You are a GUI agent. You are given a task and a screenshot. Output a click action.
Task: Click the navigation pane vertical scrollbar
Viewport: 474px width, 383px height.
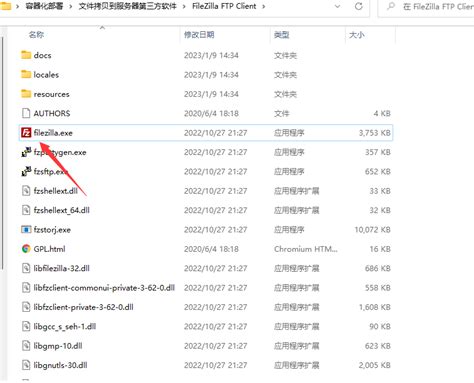coord(3,153)
